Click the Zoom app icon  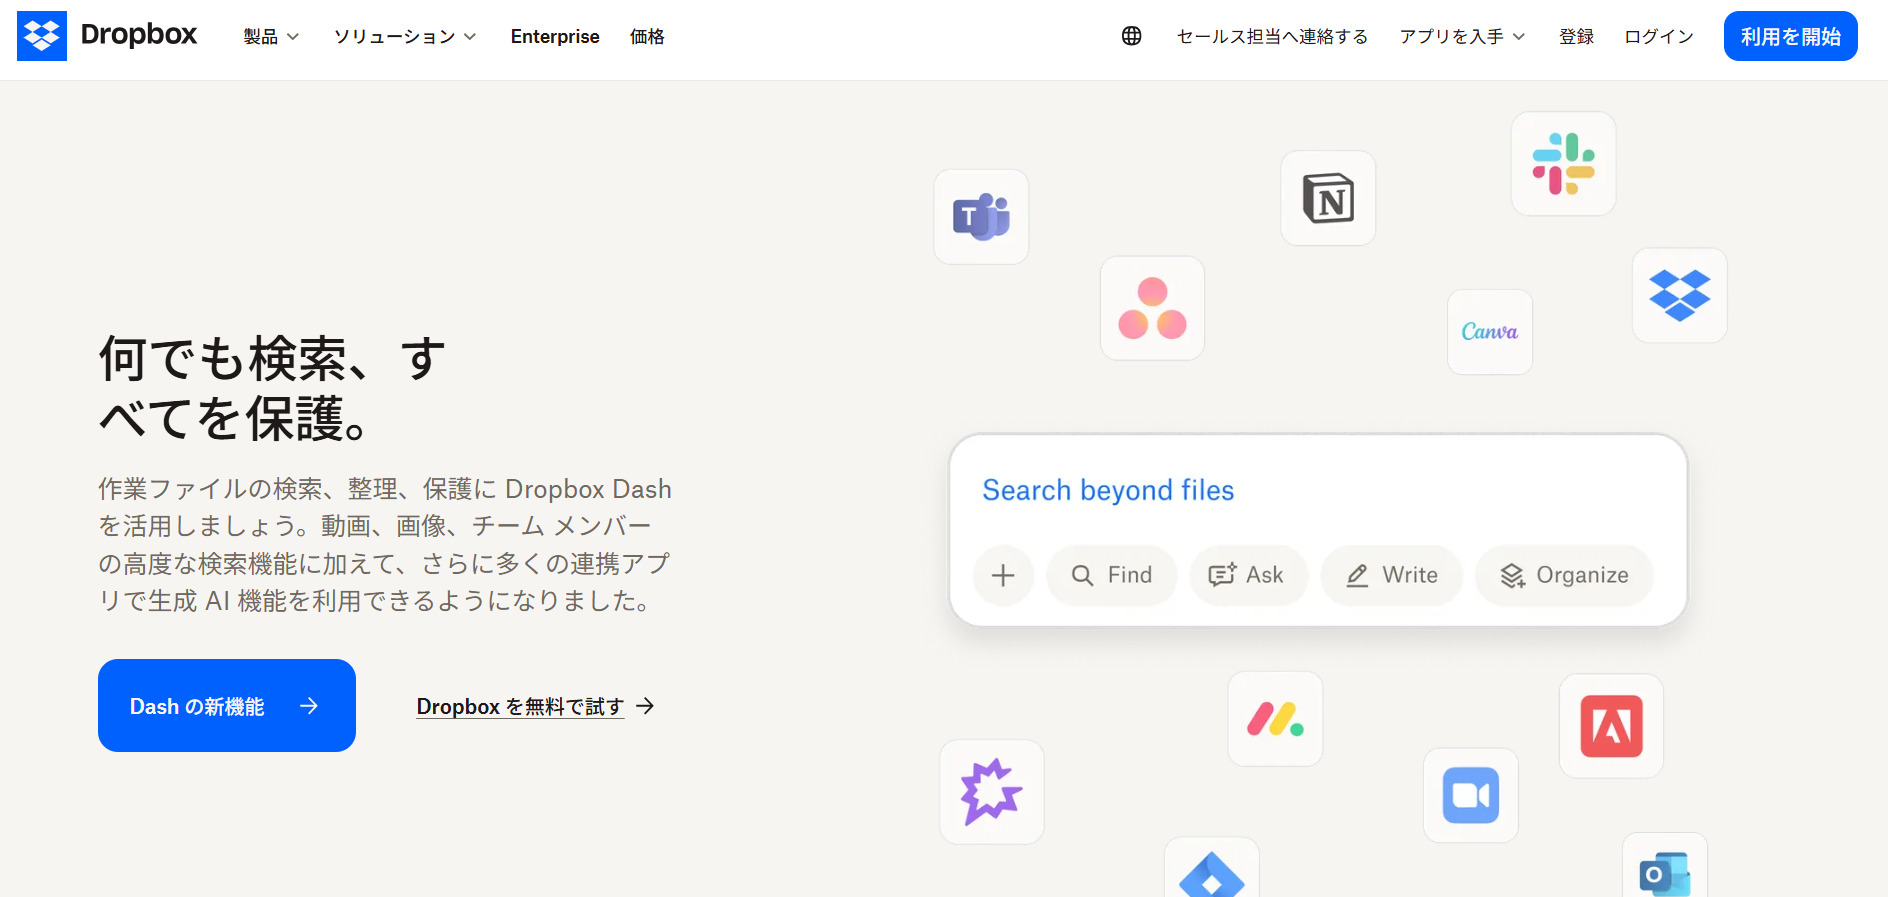click(1471, 795)
